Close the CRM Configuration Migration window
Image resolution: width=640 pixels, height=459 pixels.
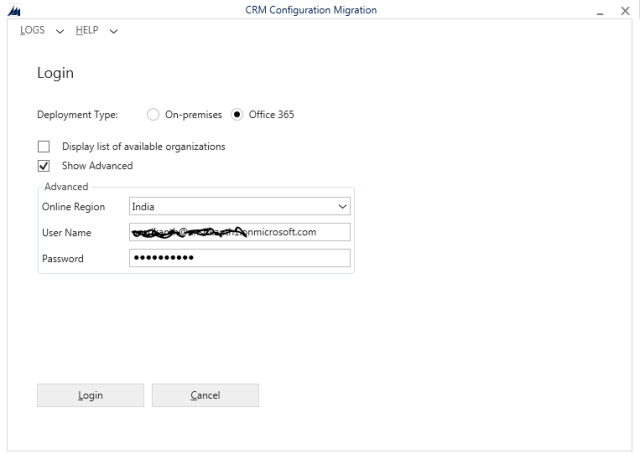tap(625, 11)
